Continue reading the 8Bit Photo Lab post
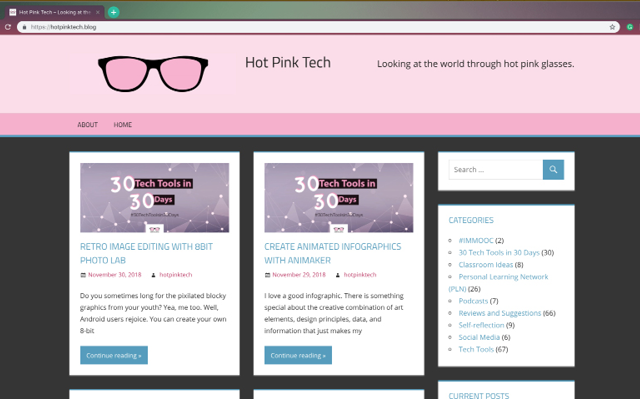 [114, 355]
